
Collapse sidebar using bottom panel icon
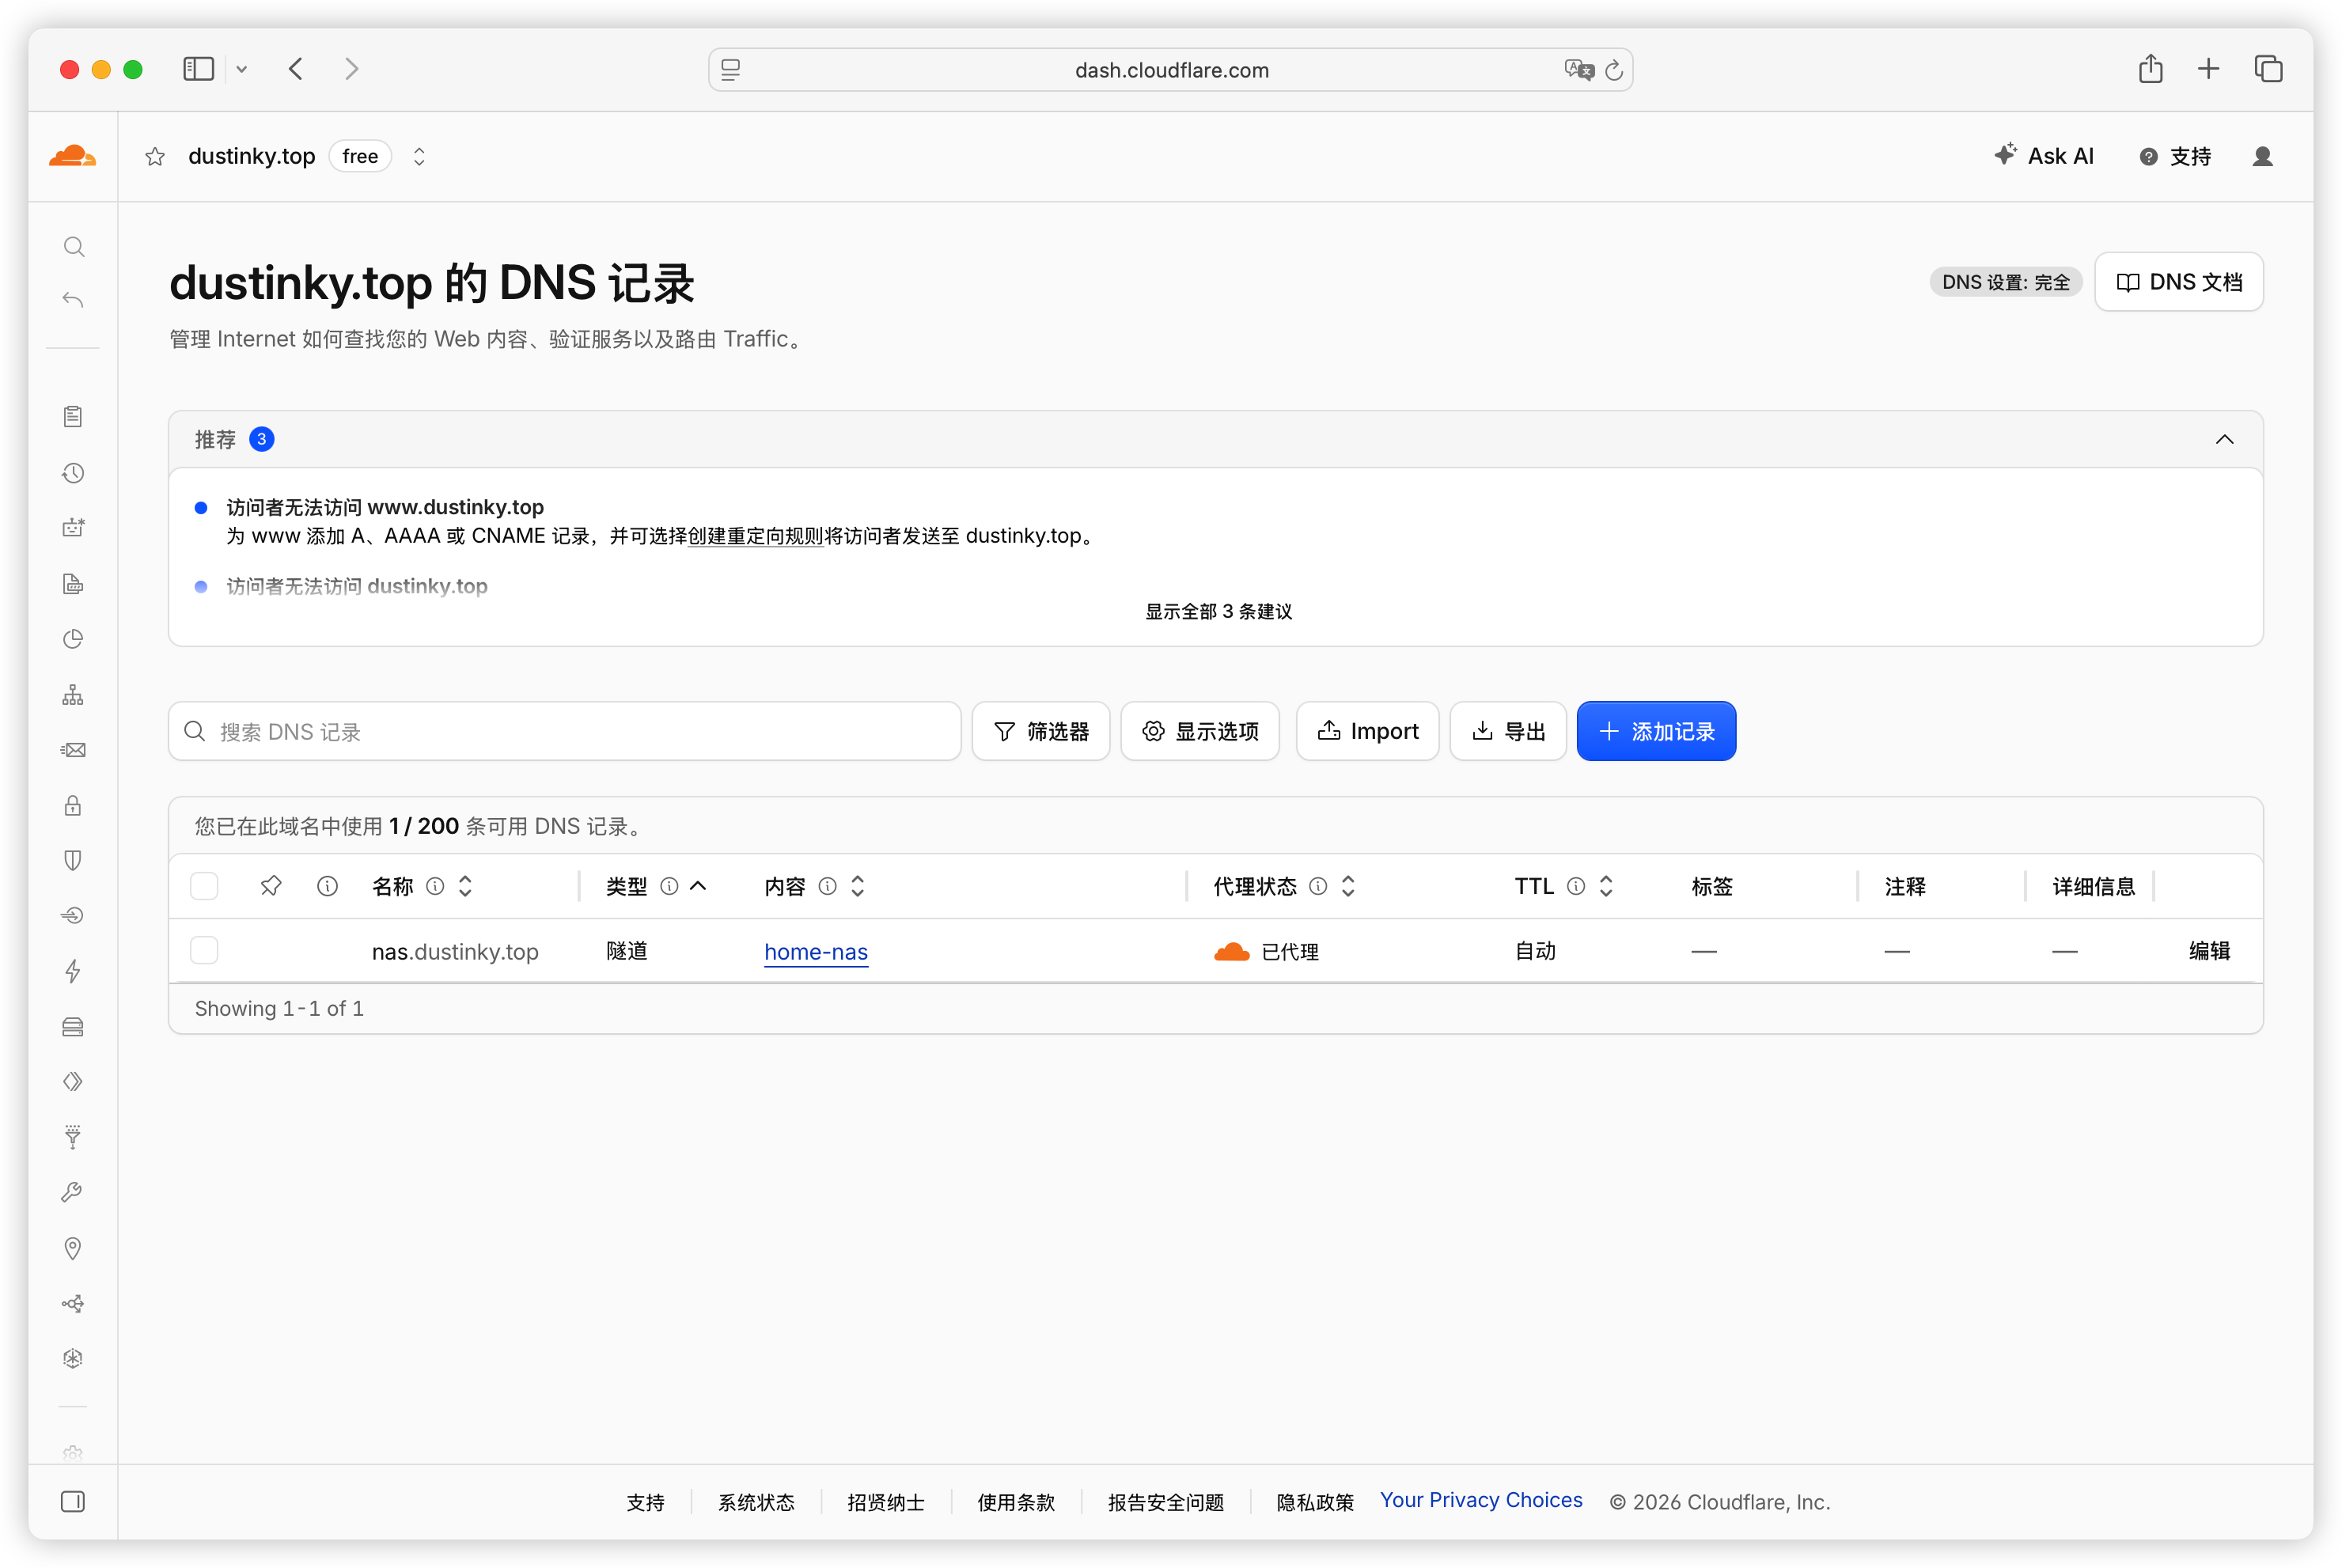[73, 1501]
